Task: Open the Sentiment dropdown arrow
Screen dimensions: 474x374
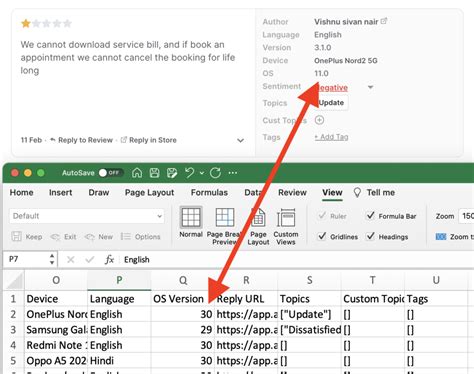Action: (370, 87)
